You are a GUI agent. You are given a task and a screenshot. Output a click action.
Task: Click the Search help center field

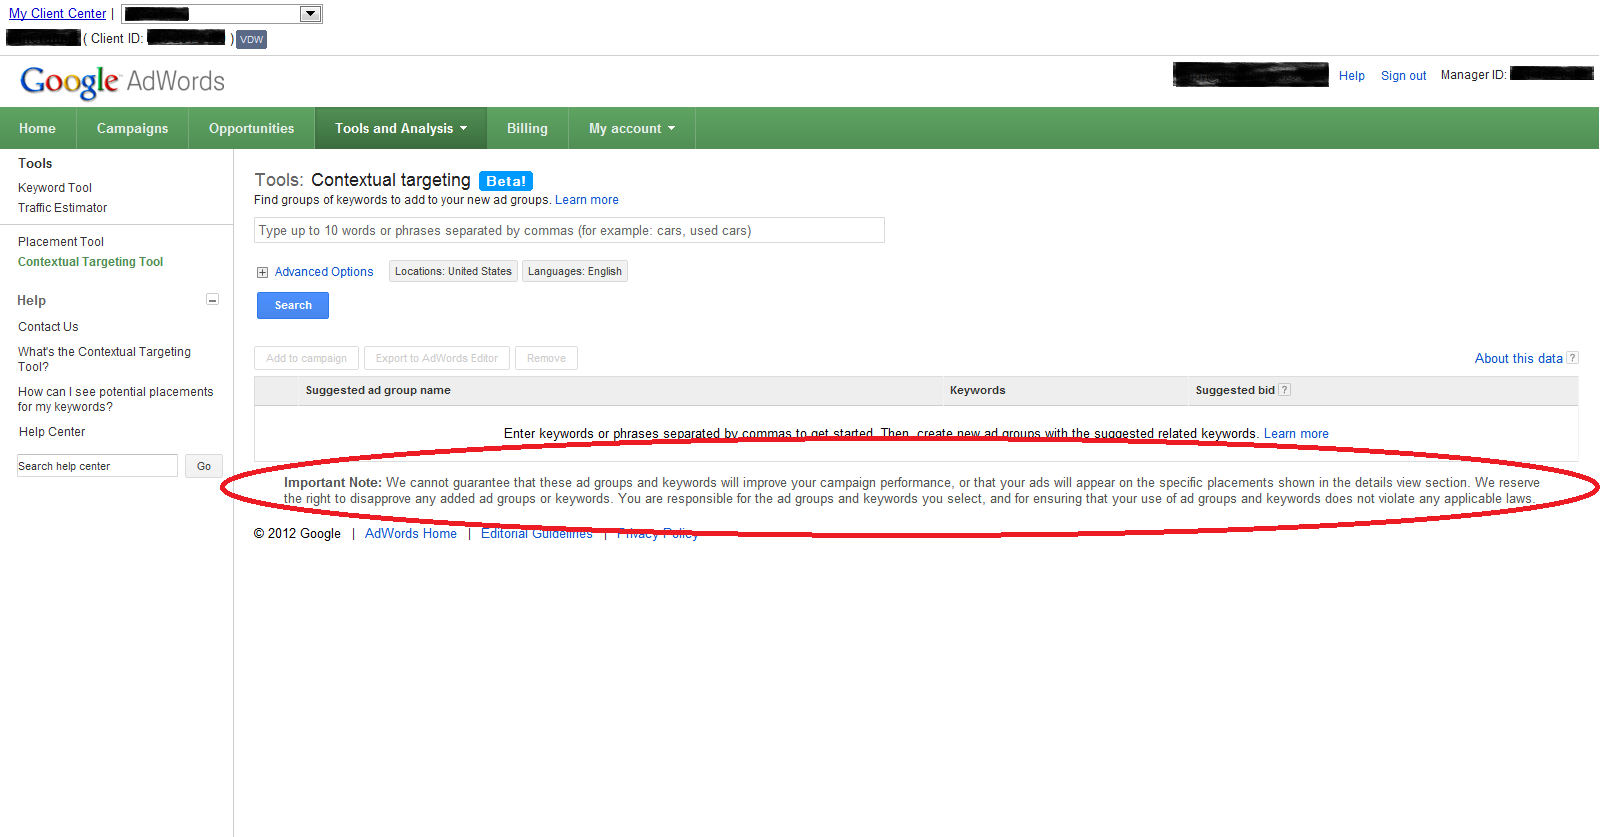tap(97, 466)
